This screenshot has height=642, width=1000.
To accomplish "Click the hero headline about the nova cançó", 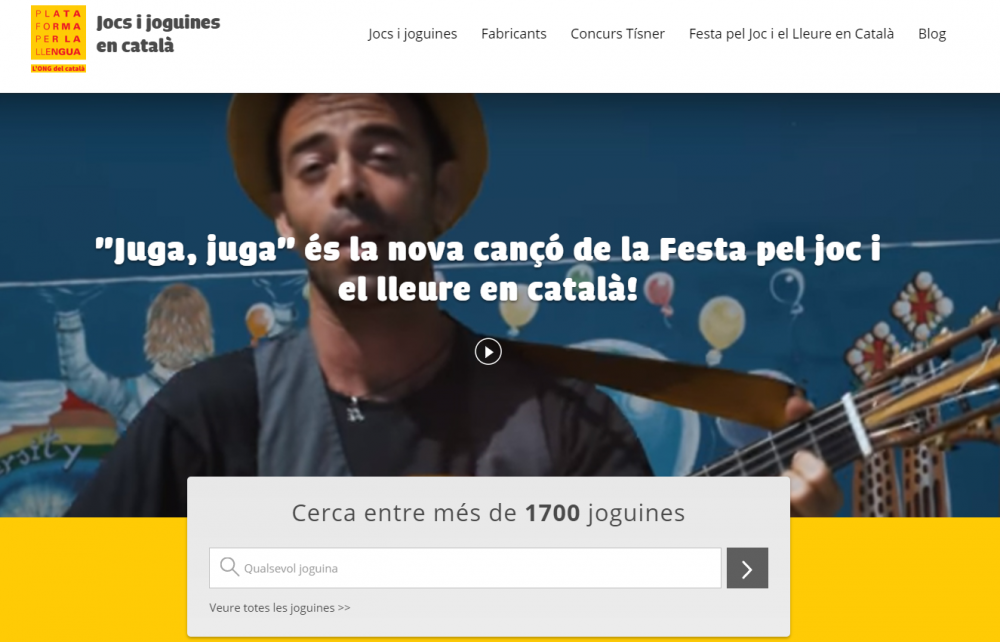I will (488, 269).
